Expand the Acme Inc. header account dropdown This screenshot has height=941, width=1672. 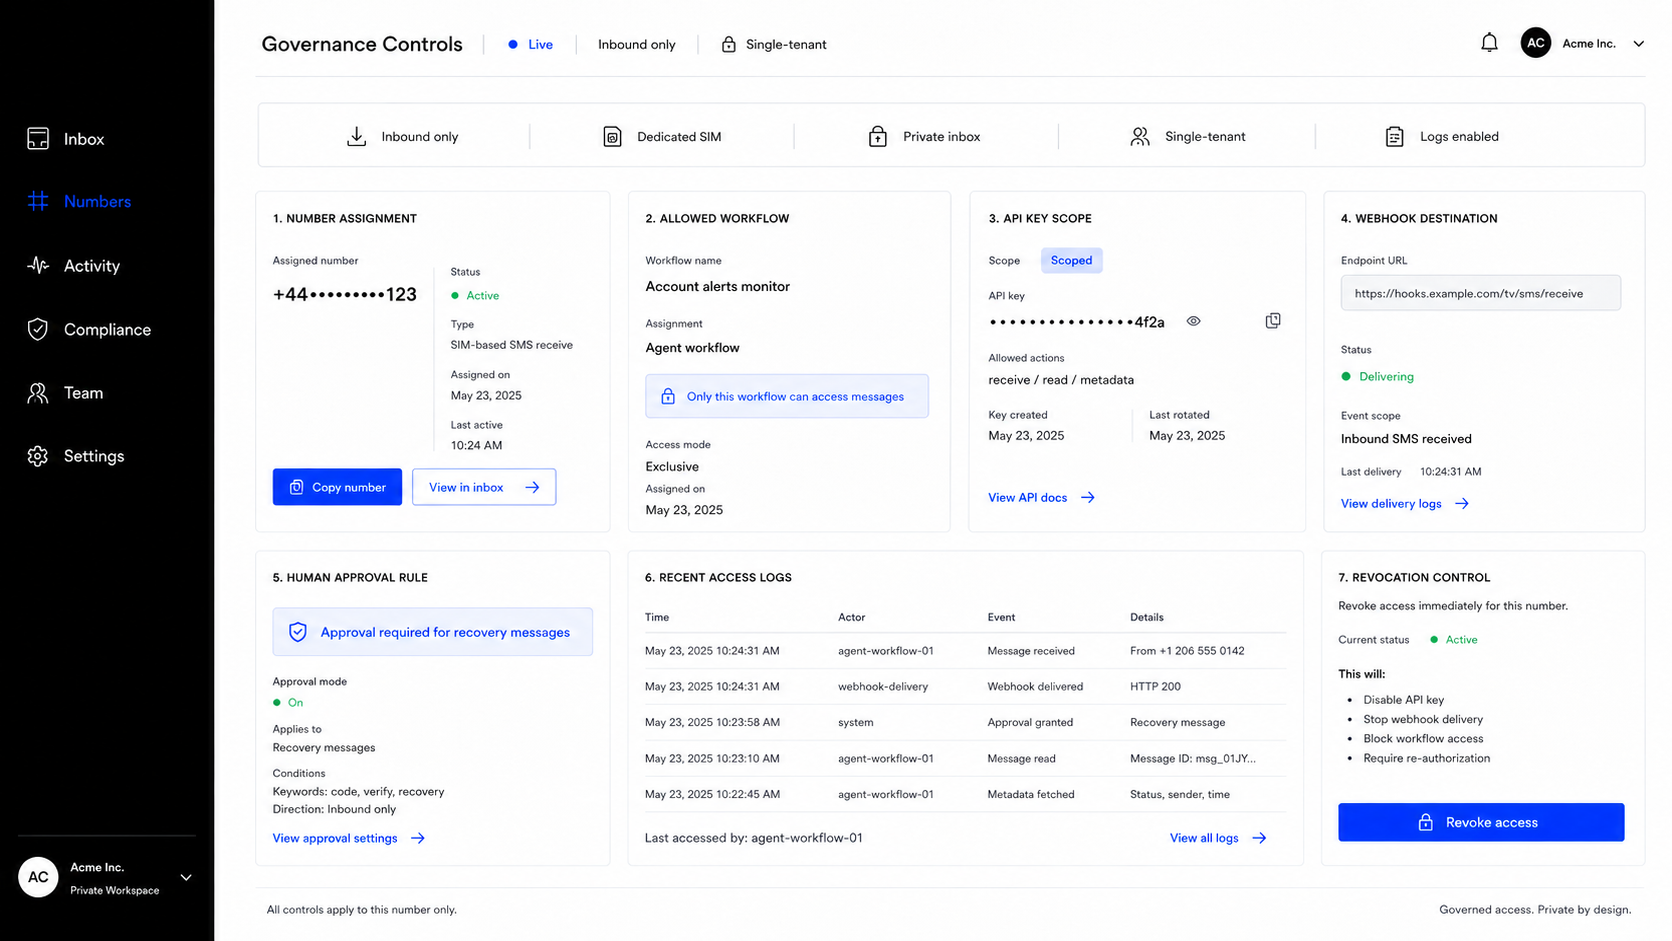tap(1638, 44)
